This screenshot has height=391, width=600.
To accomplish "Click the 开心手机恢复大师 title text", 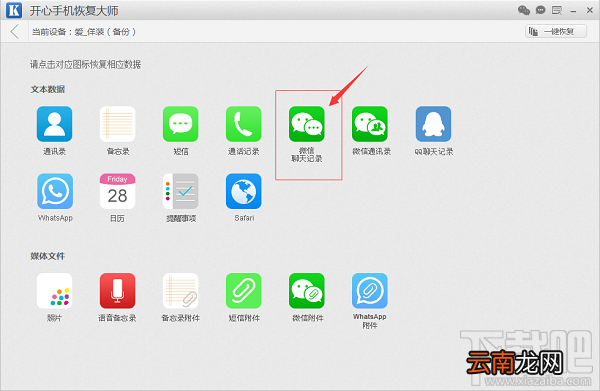I will click(x=74, y=11).
